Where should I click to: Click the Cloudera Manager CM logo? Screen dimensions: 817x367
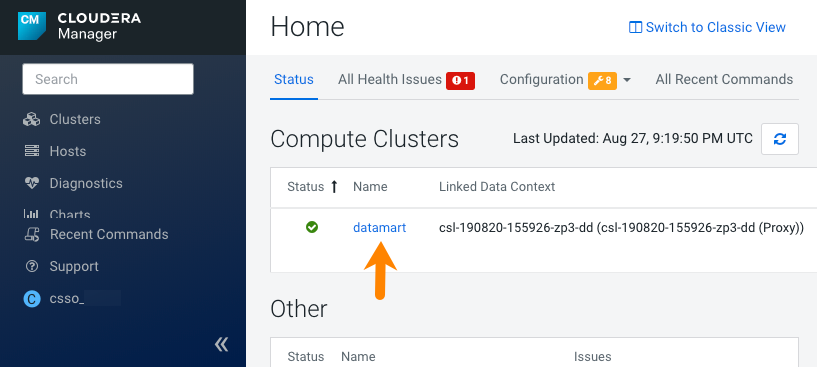[32, 26]
